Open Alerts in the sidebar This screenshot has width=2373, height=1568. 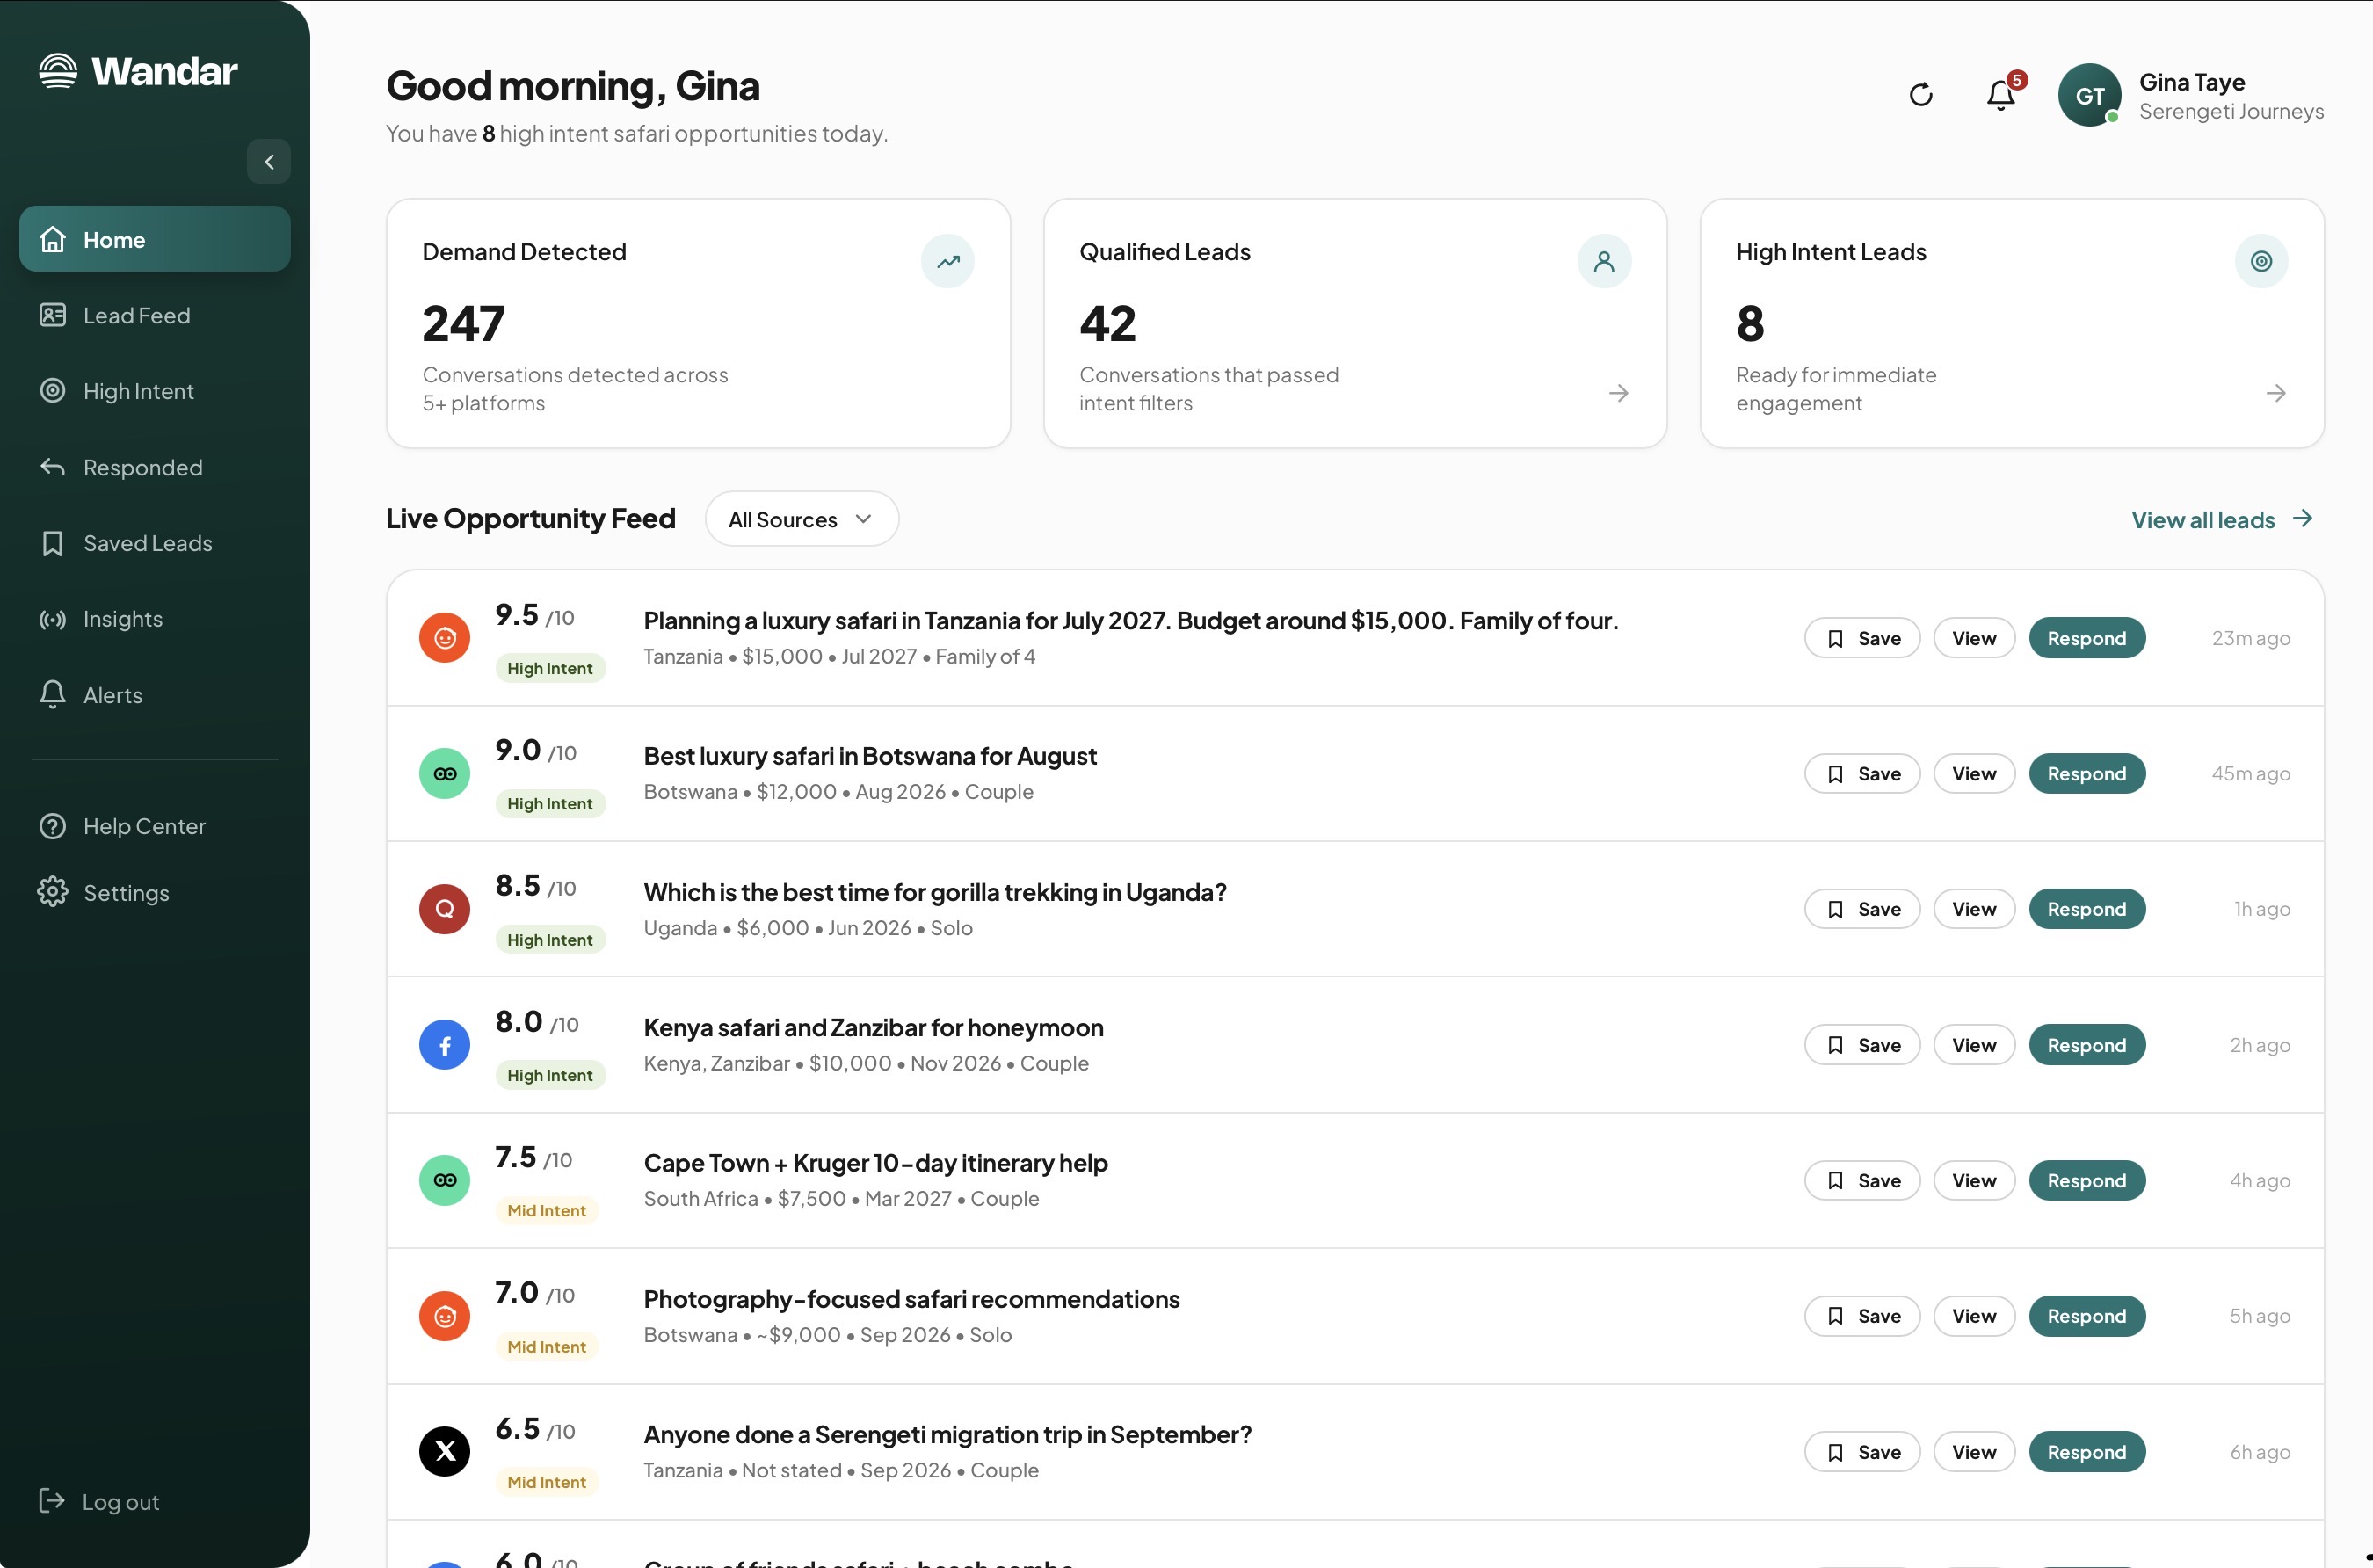coord(155,695)
